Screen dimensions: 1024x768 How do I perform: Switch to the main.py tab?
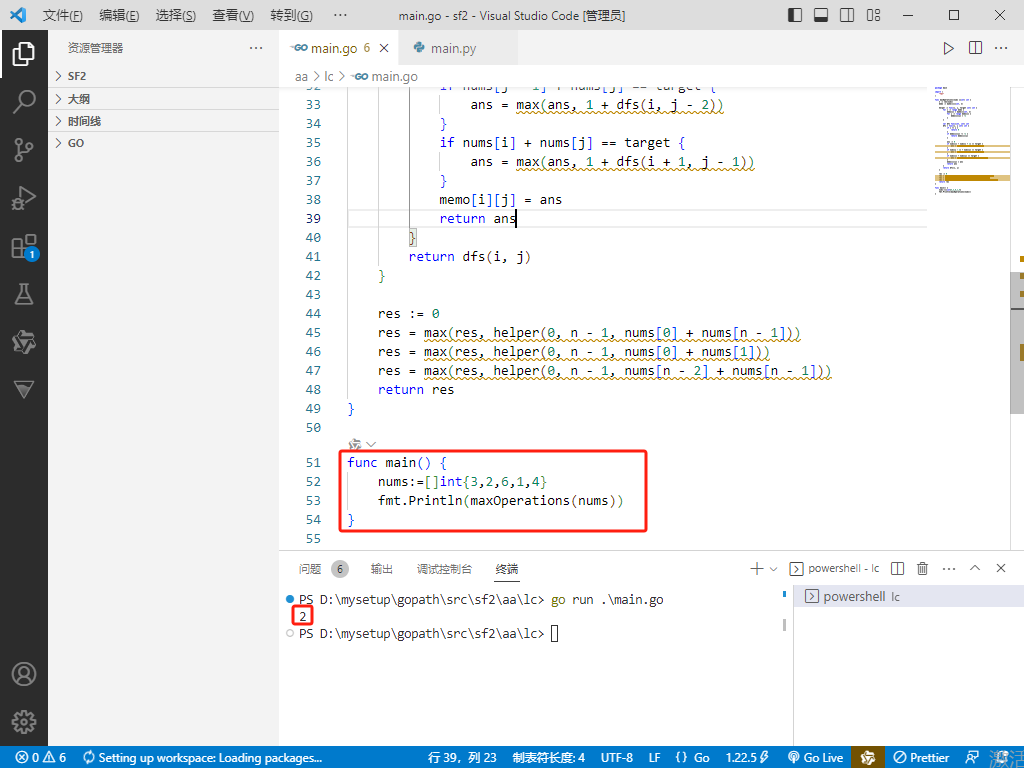pos(456,48)
